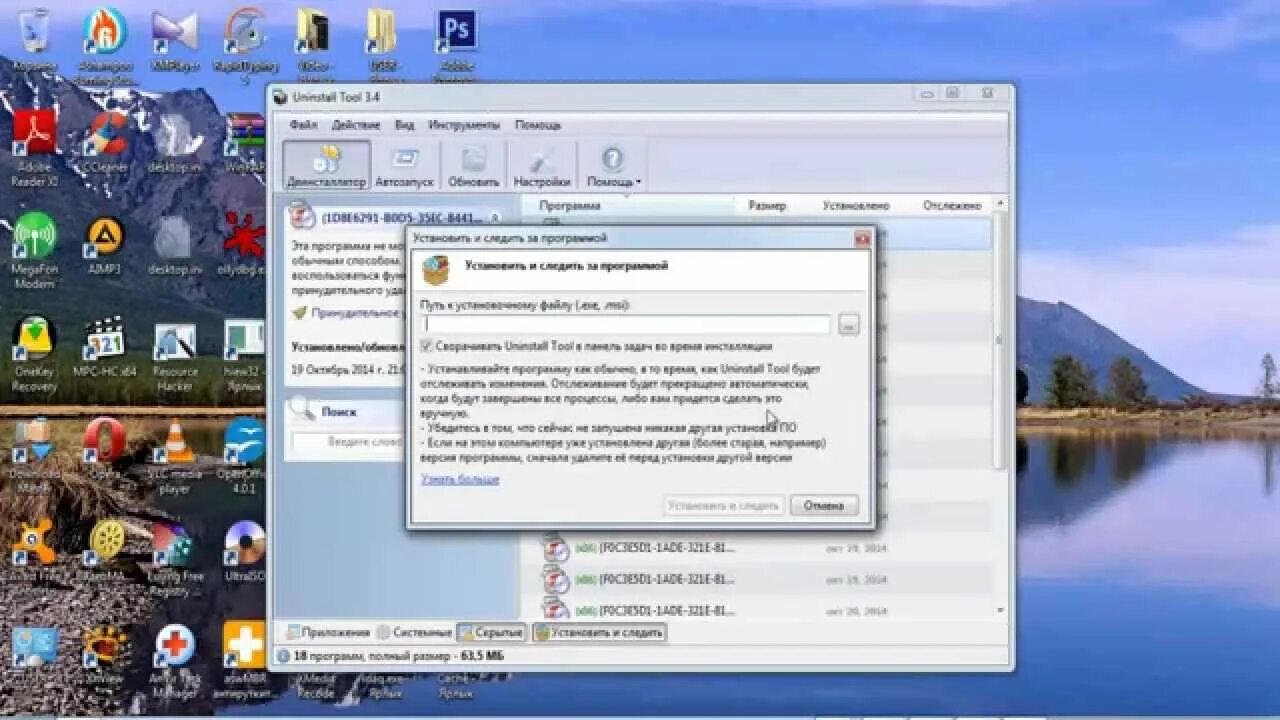Follow the Узнать больше link

tap(459, 479)
